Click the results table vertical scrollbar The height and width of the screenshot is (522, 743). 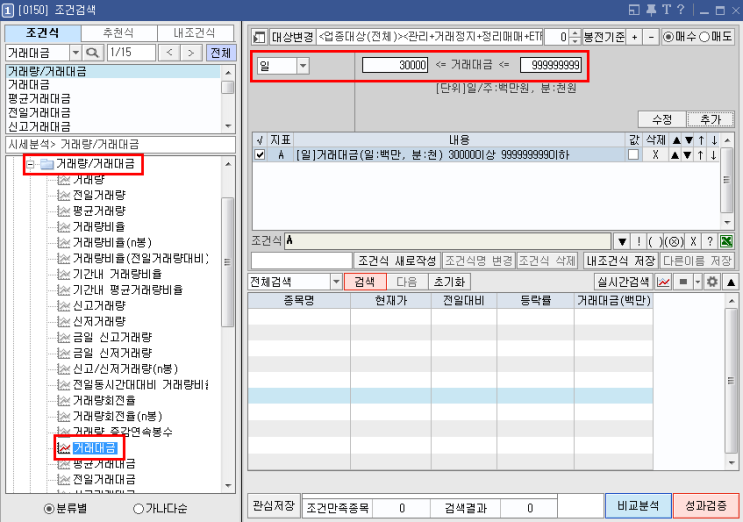(731, 381)
